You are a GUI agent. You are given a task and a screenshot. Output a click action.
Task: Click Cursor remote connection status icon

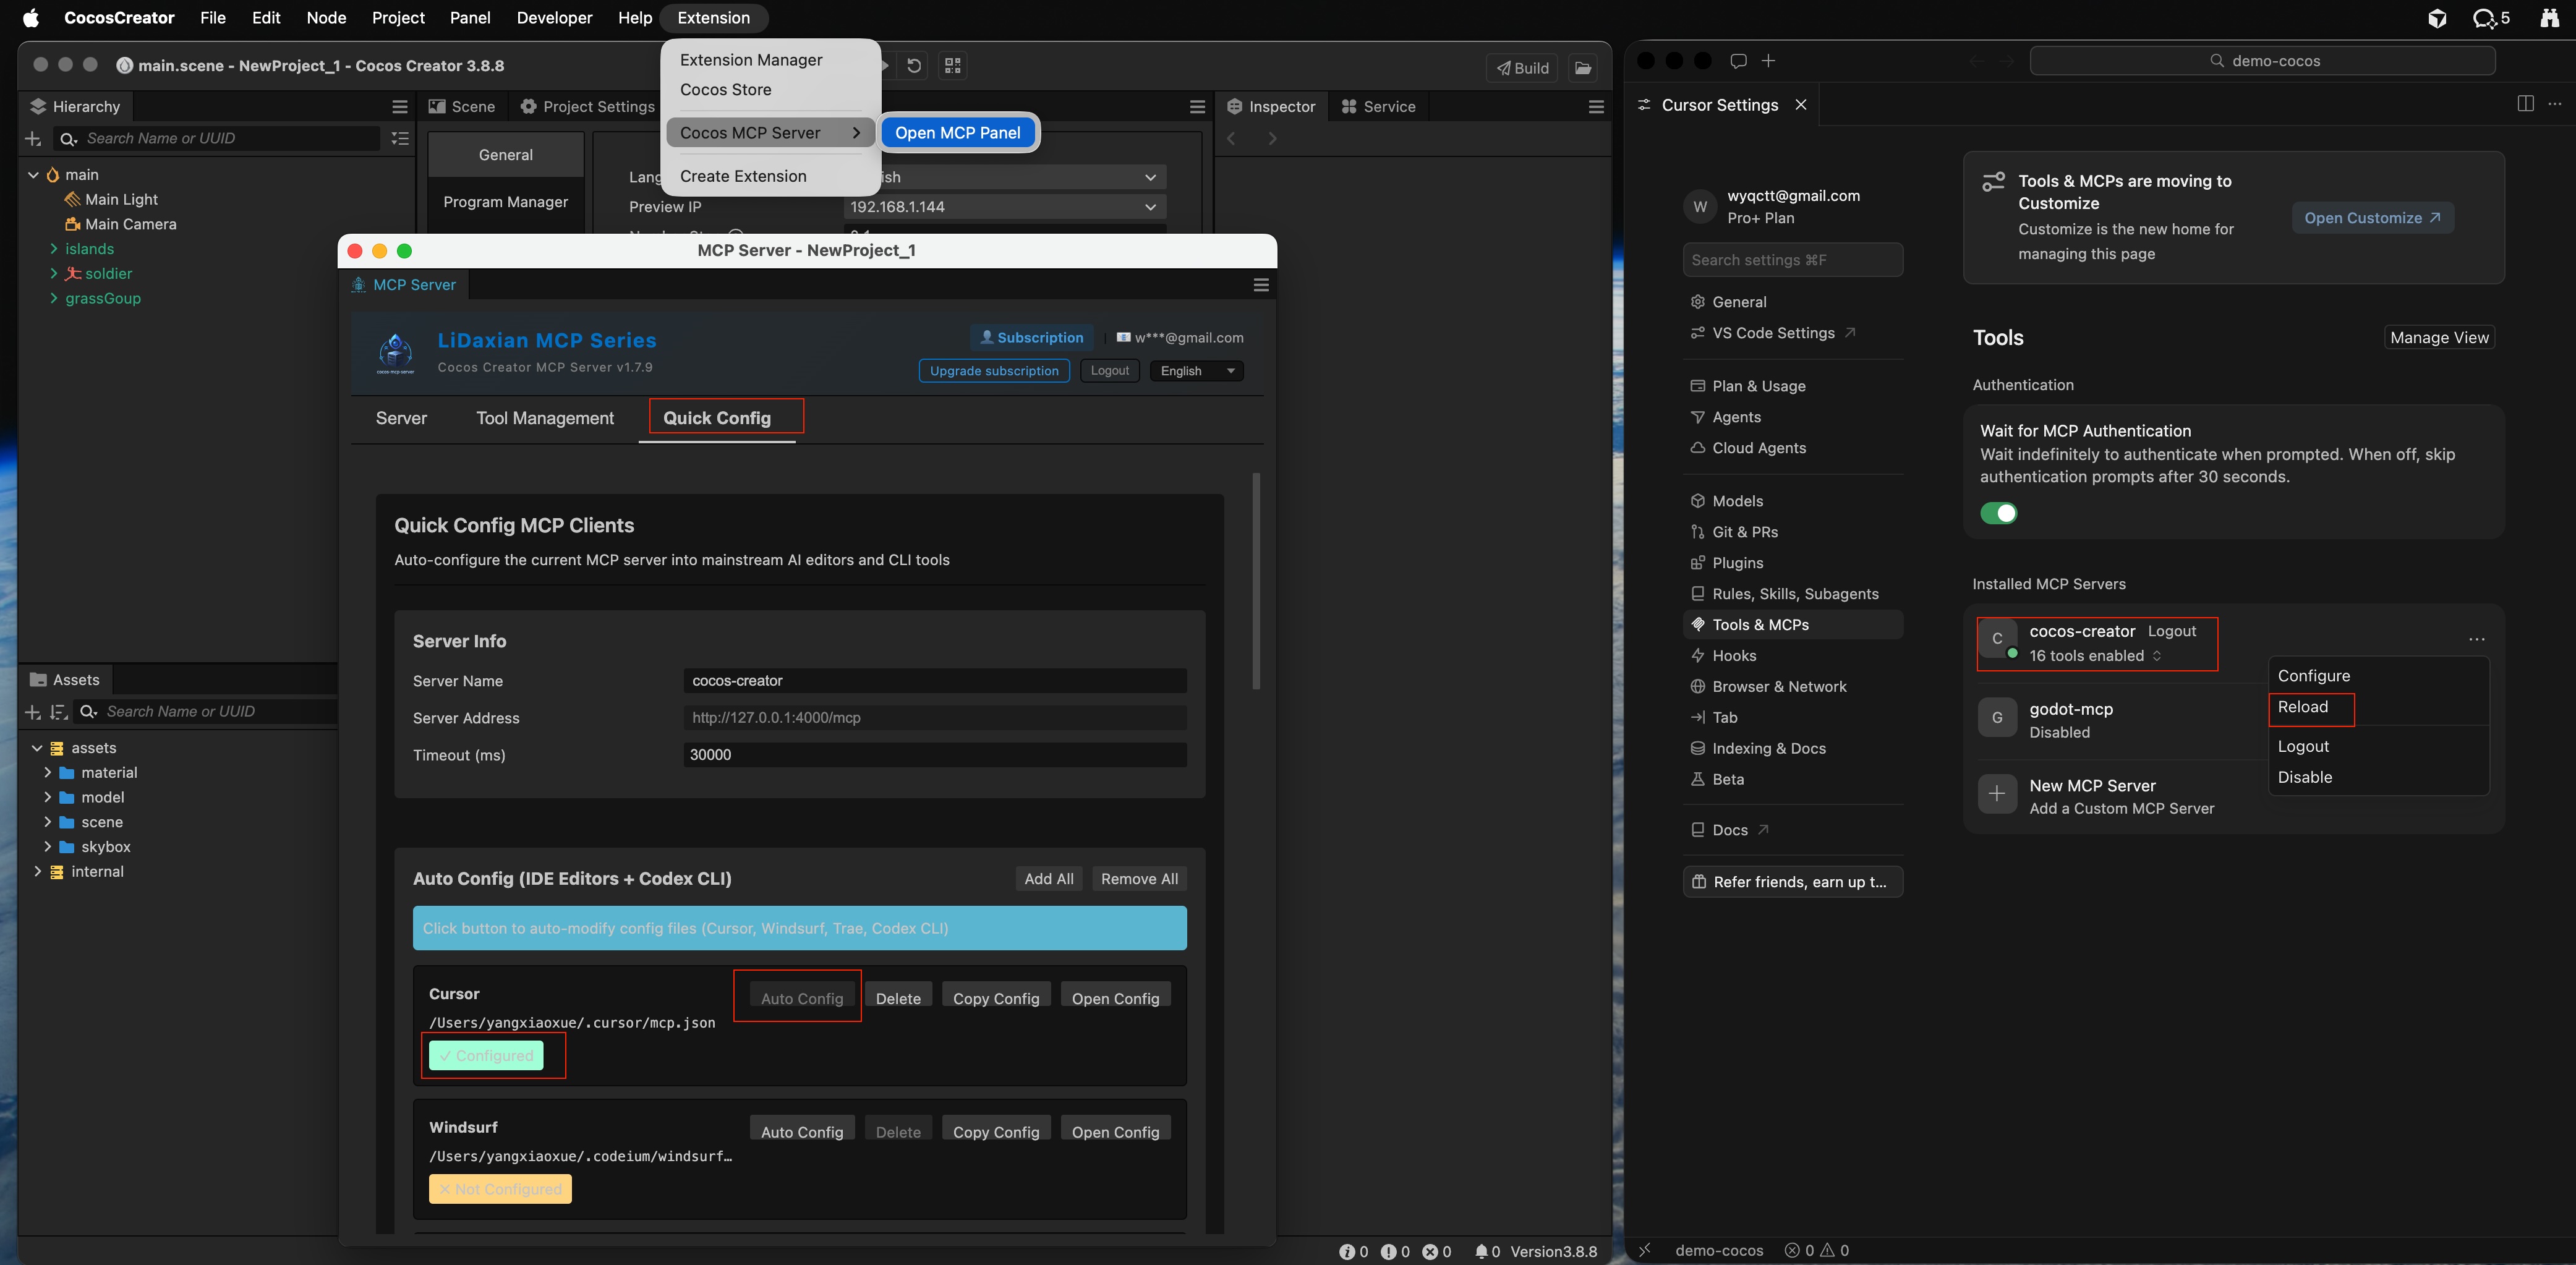tap(1644, 1250)
